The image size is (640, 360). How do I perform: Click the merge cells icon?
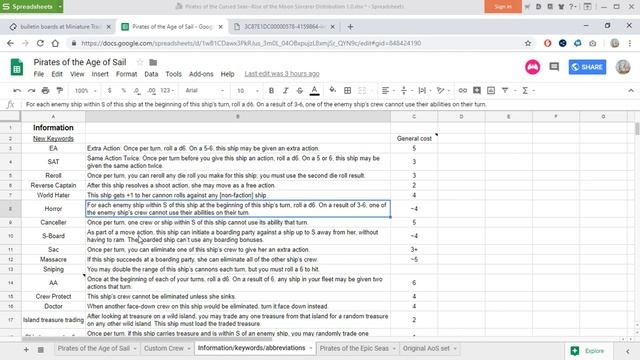(x=362, y=91)
